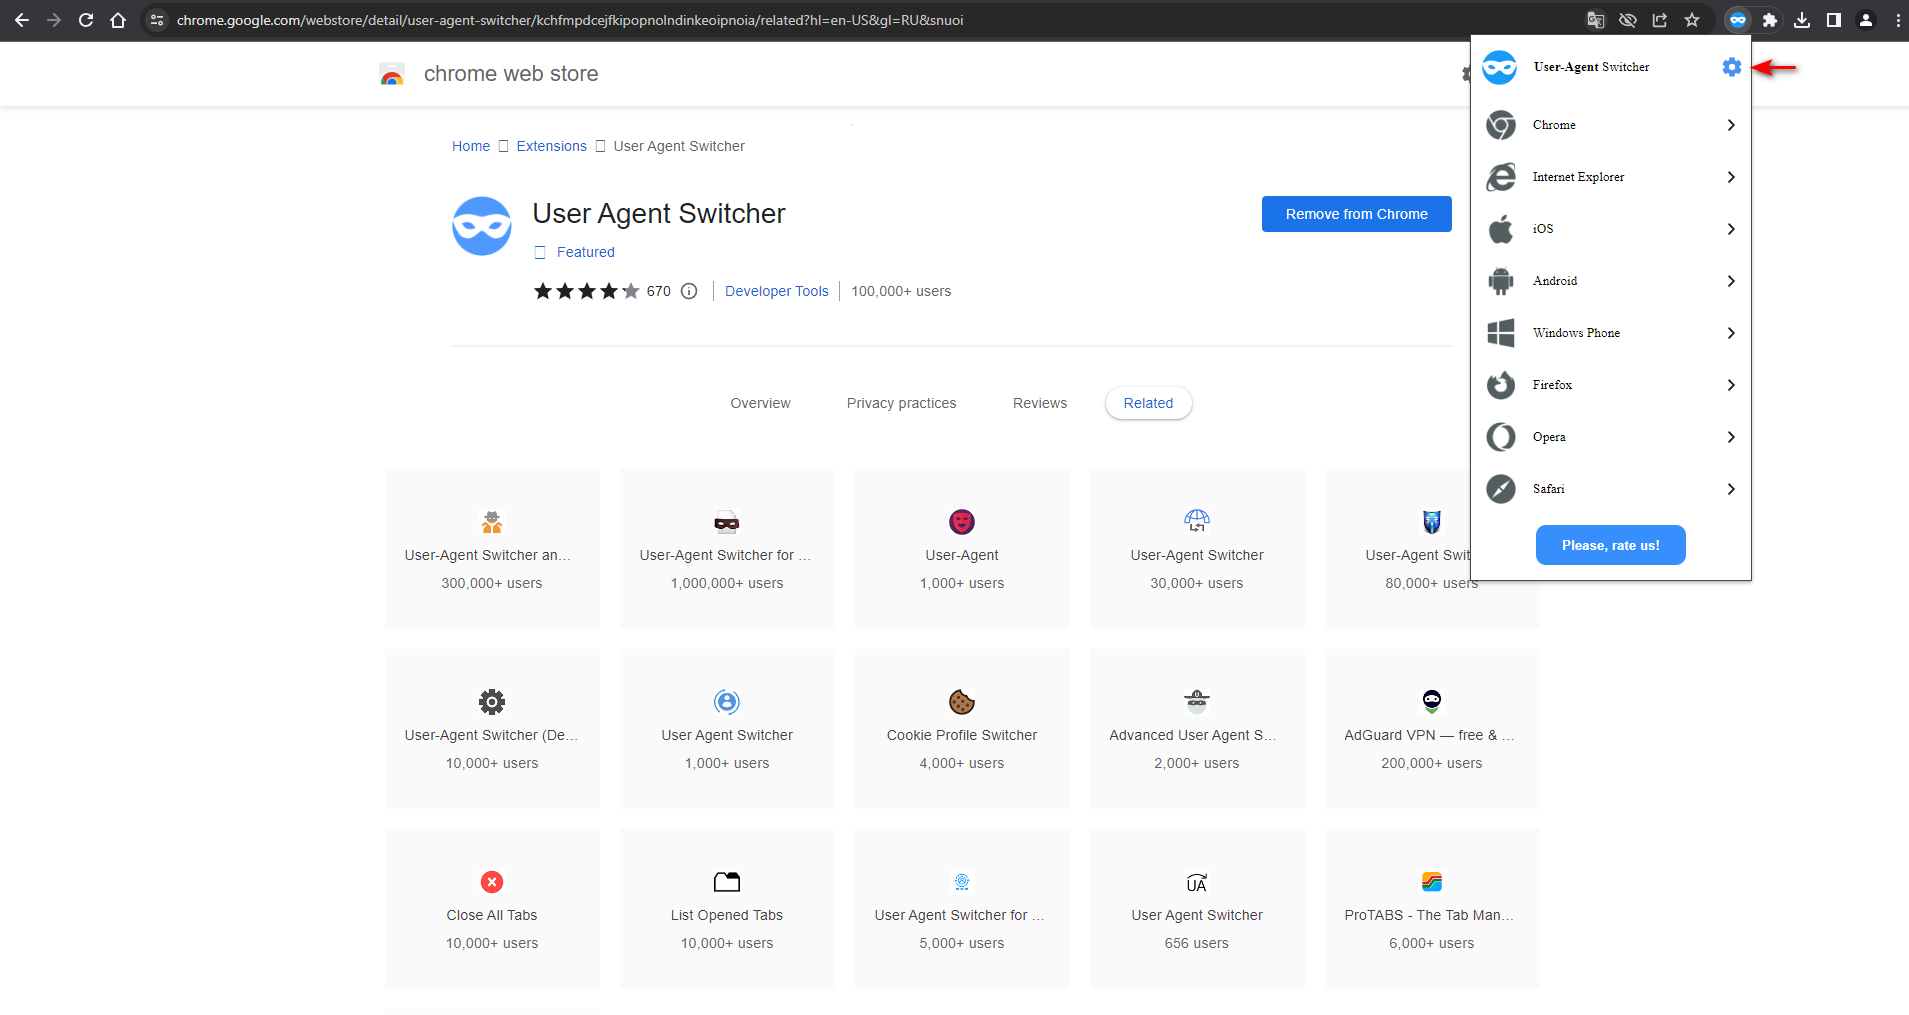Open the browser side panel

1834,20
